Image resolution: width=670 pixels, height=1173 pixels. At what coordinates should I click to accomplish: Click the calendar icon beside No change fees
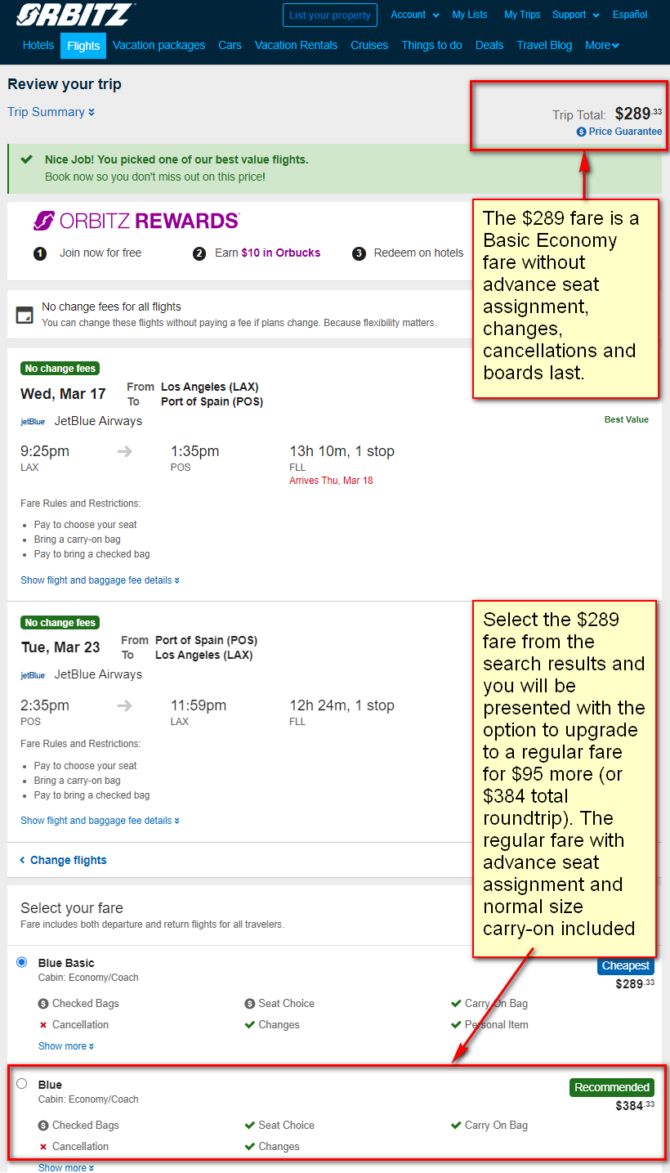coord(25,314)
